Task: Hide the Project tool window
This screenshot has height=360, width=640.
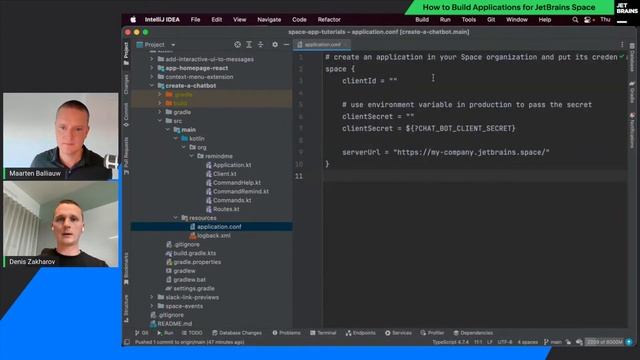Action: click(287, 44)
